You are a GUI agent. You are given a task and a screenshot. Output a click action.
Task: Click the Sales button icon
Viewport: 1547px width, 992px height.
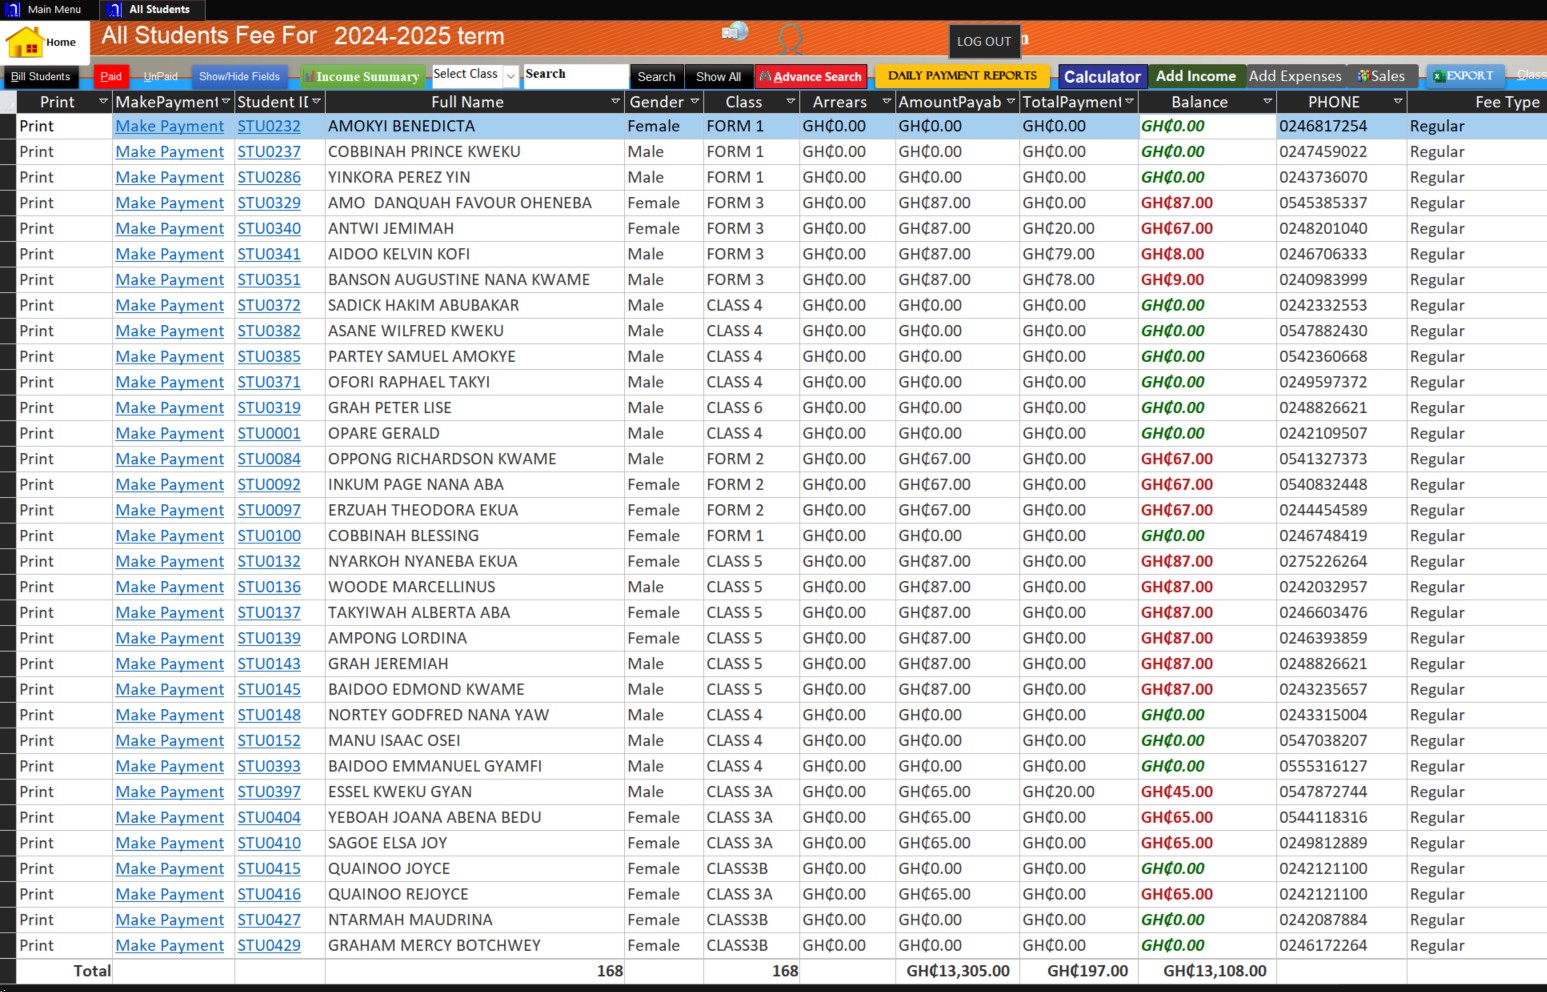coord(1380,76)
